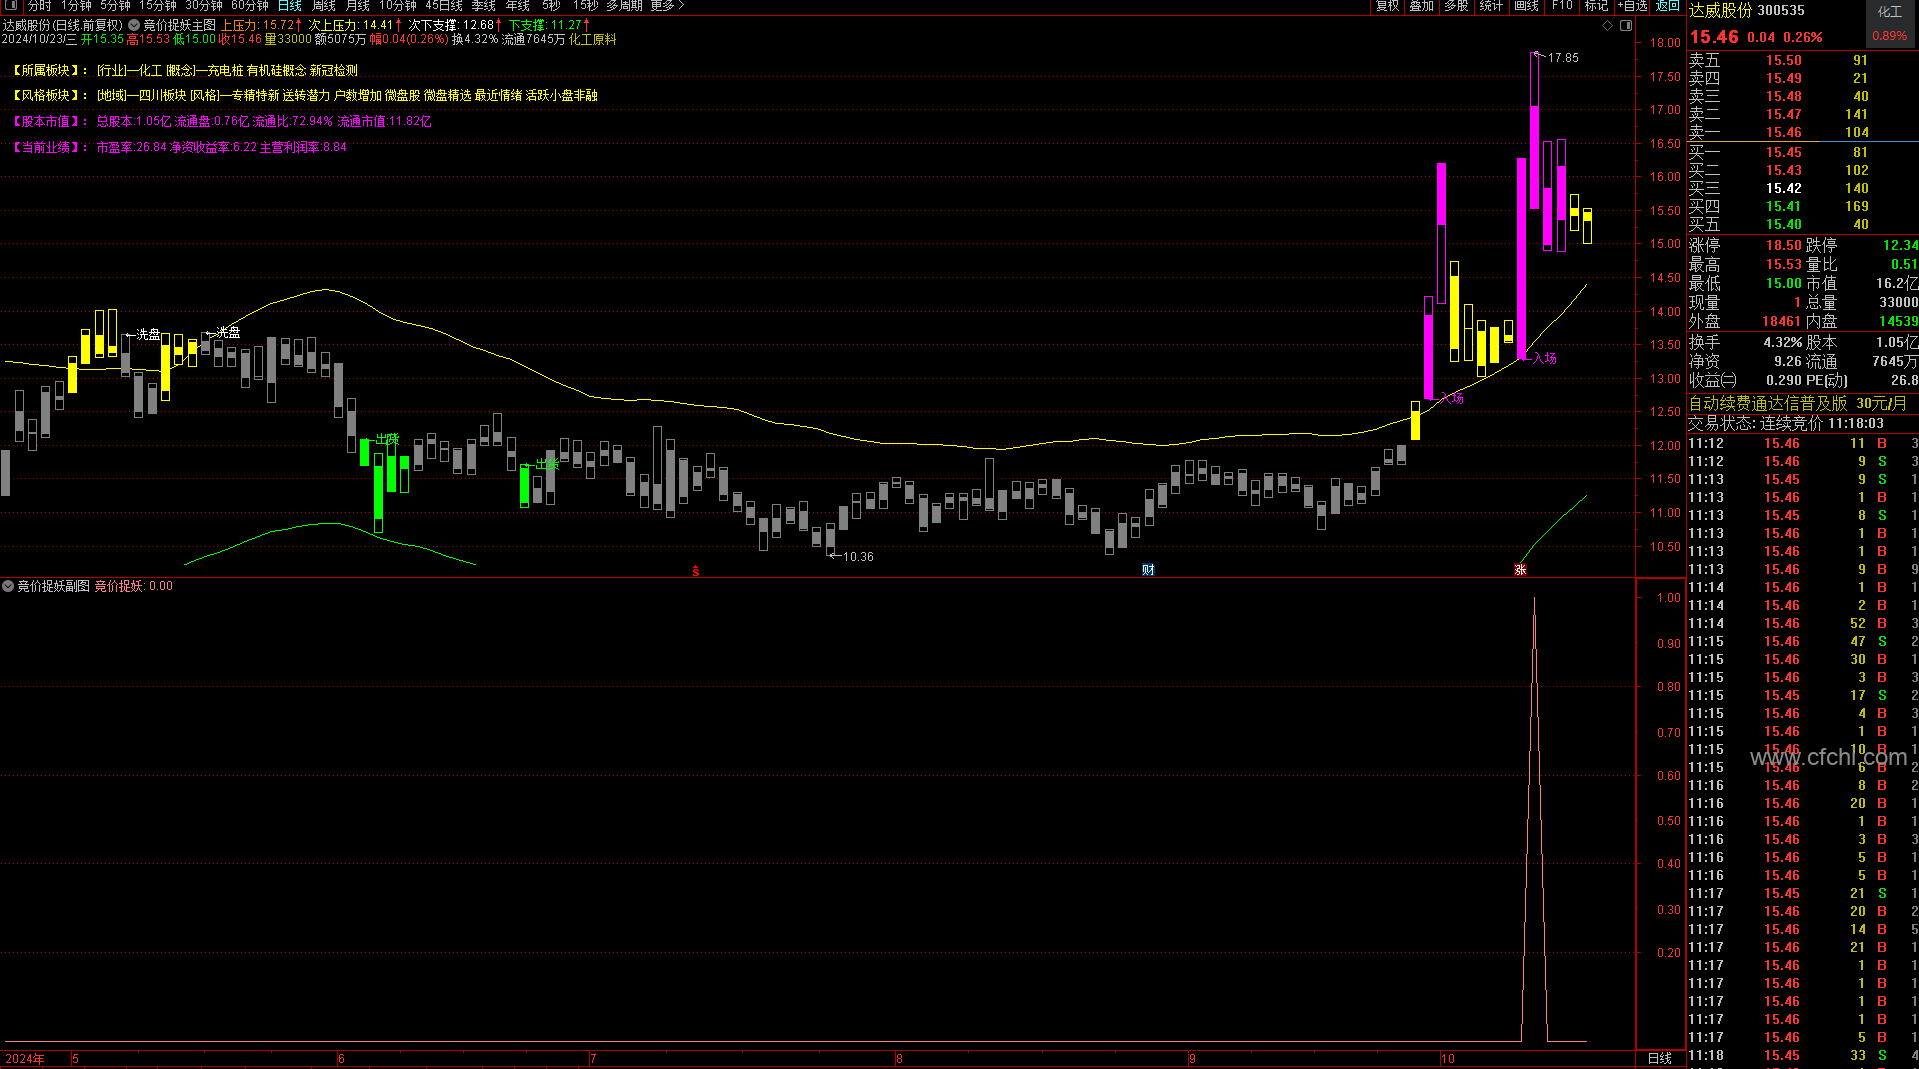Select the 15分钟 period tab
Image resolution: width=1919 pixels, height=1069 pixels.
[x=158, y=6]
